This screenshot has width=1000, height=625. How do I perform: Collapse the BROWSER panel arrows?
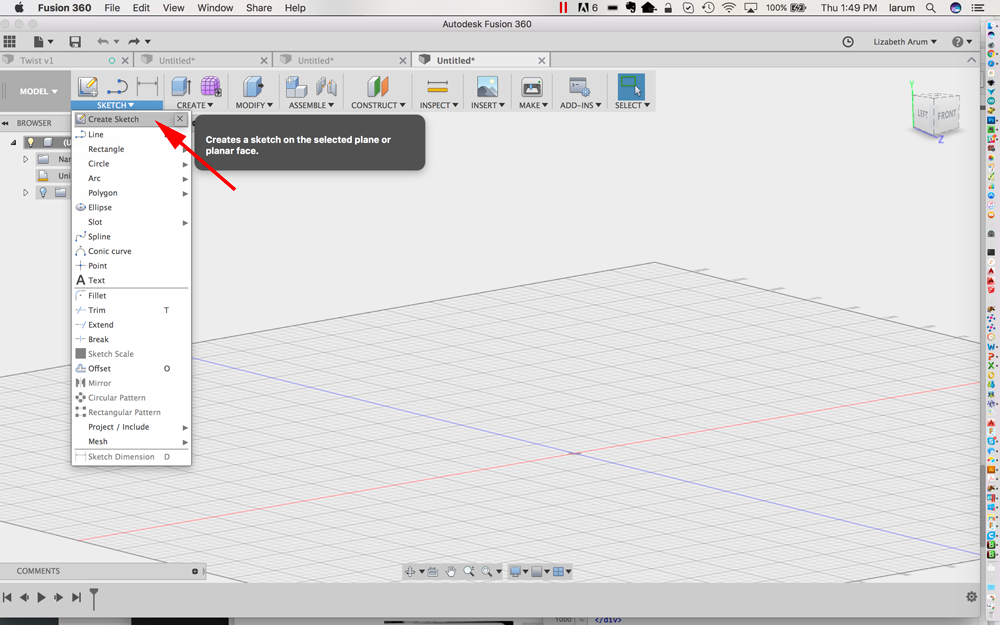[x=5, y=123]
